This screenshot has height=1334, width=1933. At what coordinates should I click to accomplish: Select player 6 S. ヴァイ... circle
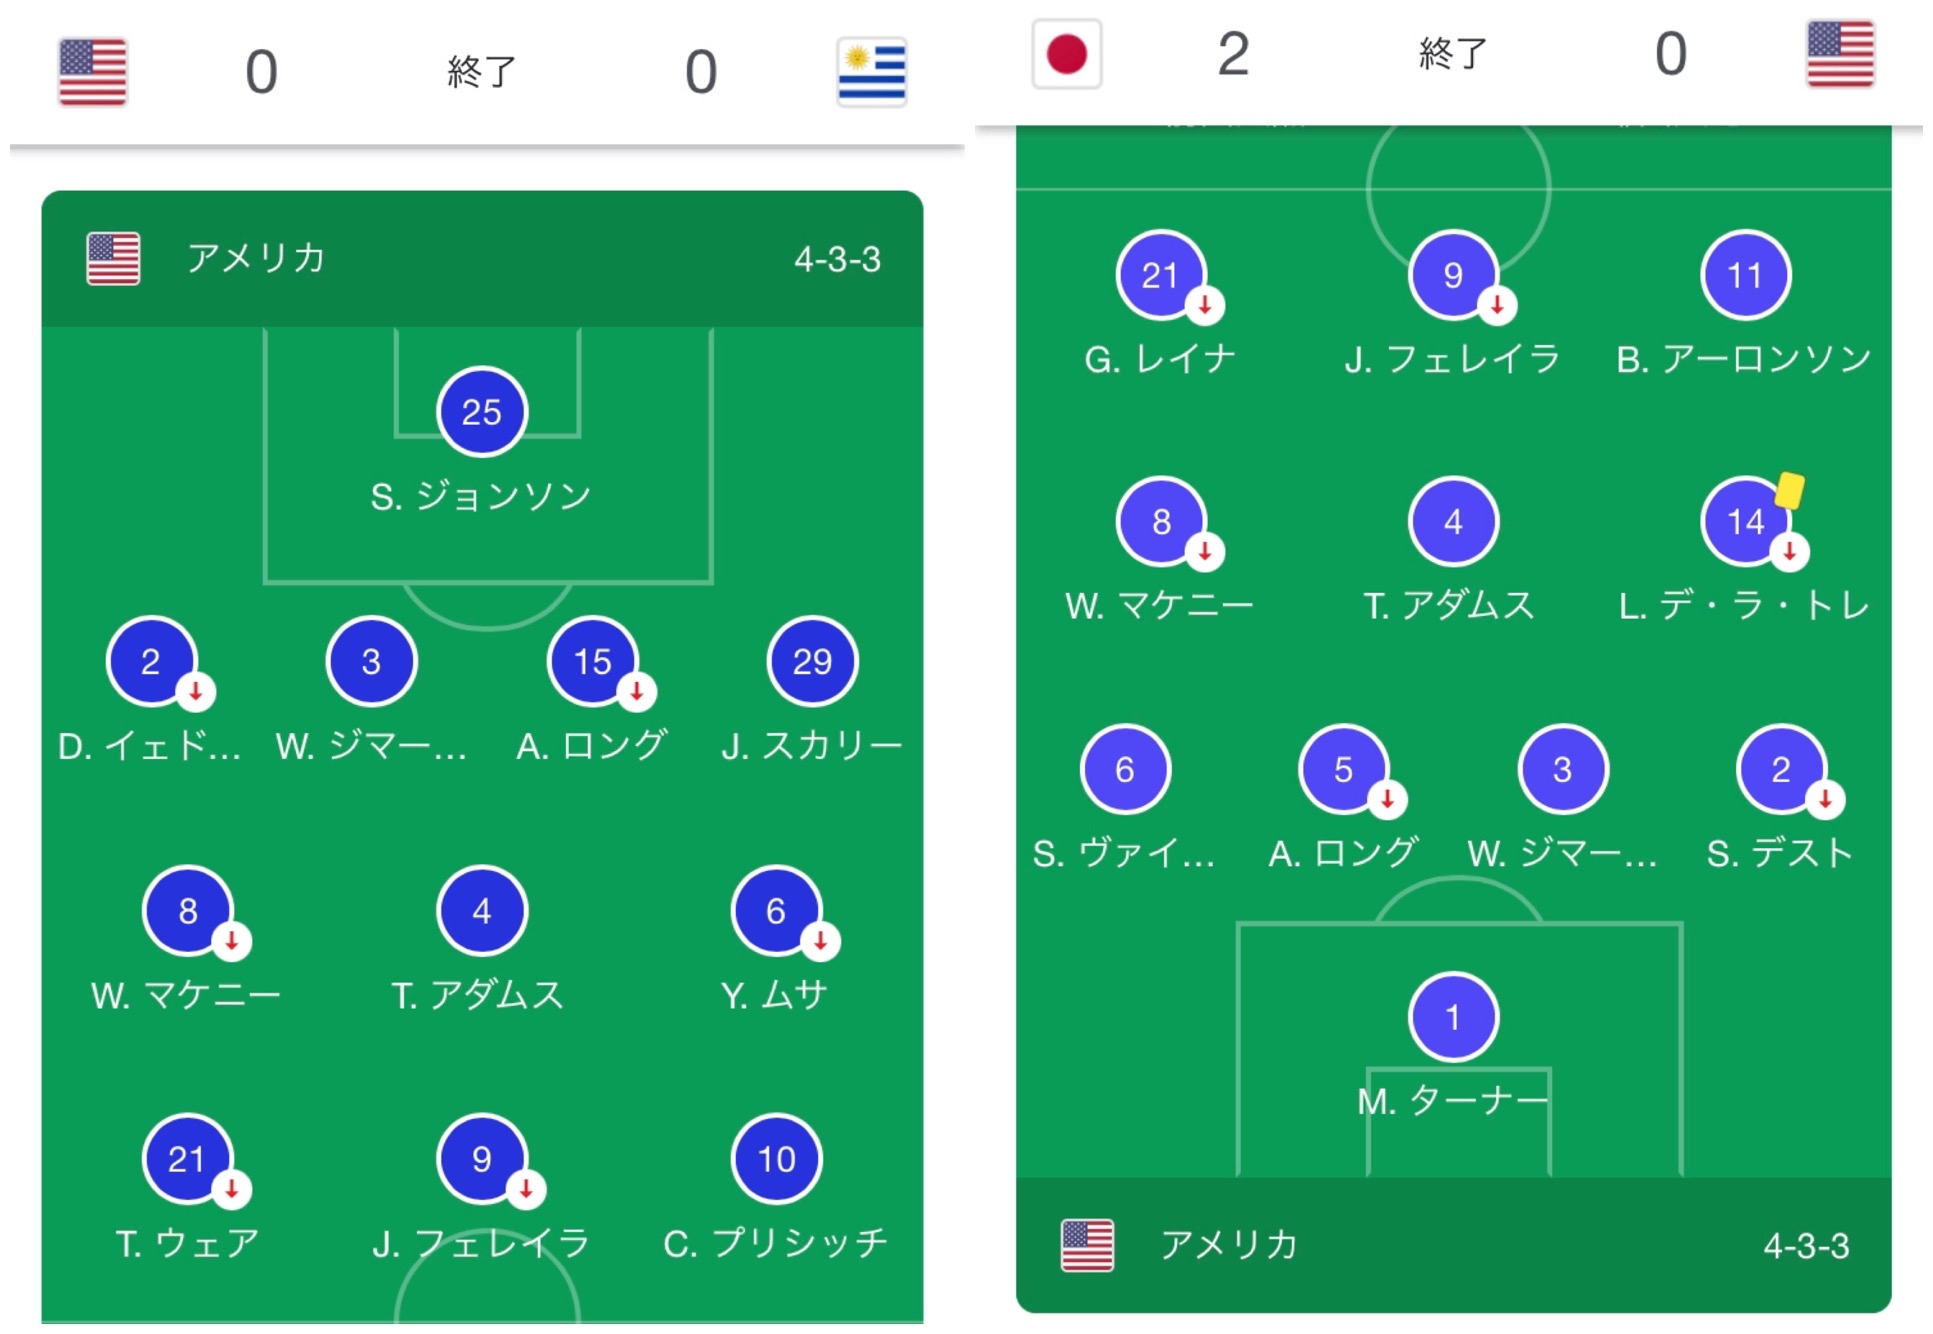tap(1124, 769)
